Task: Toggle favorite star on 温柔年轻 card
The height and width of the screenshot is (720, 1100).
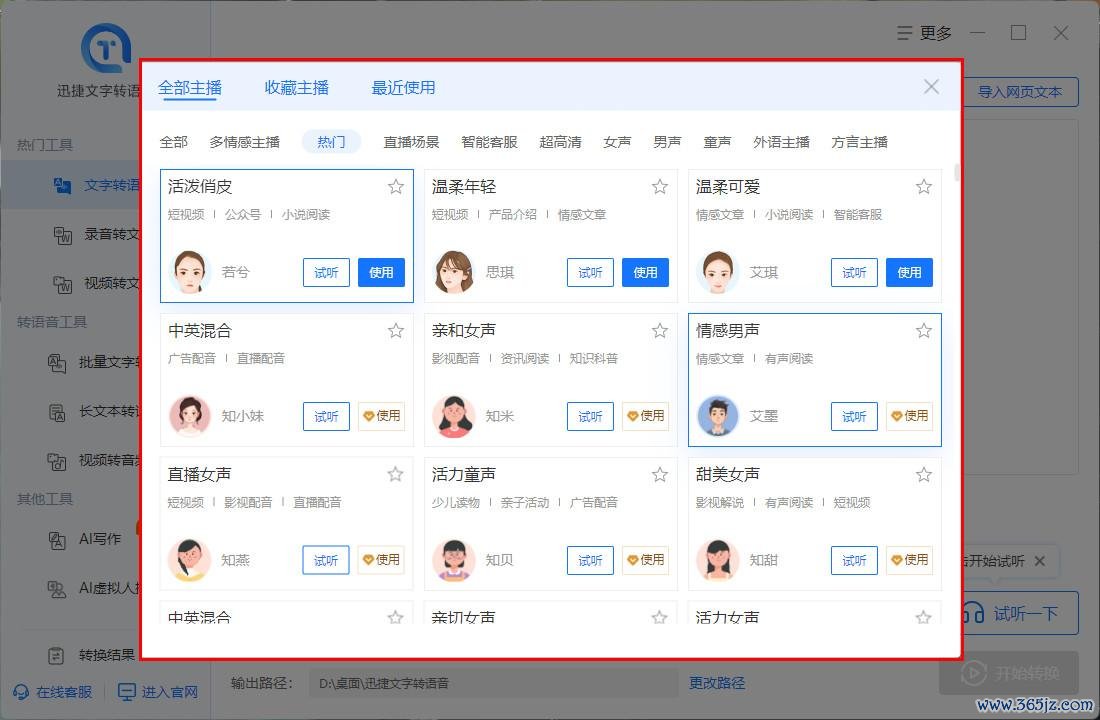Action: [x=660, y=187]
